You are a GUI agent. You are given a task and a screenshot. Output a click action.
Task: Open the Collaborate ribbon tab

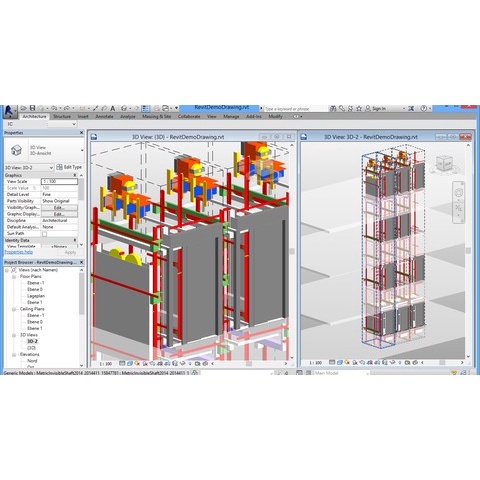click(x=189, y=116)
